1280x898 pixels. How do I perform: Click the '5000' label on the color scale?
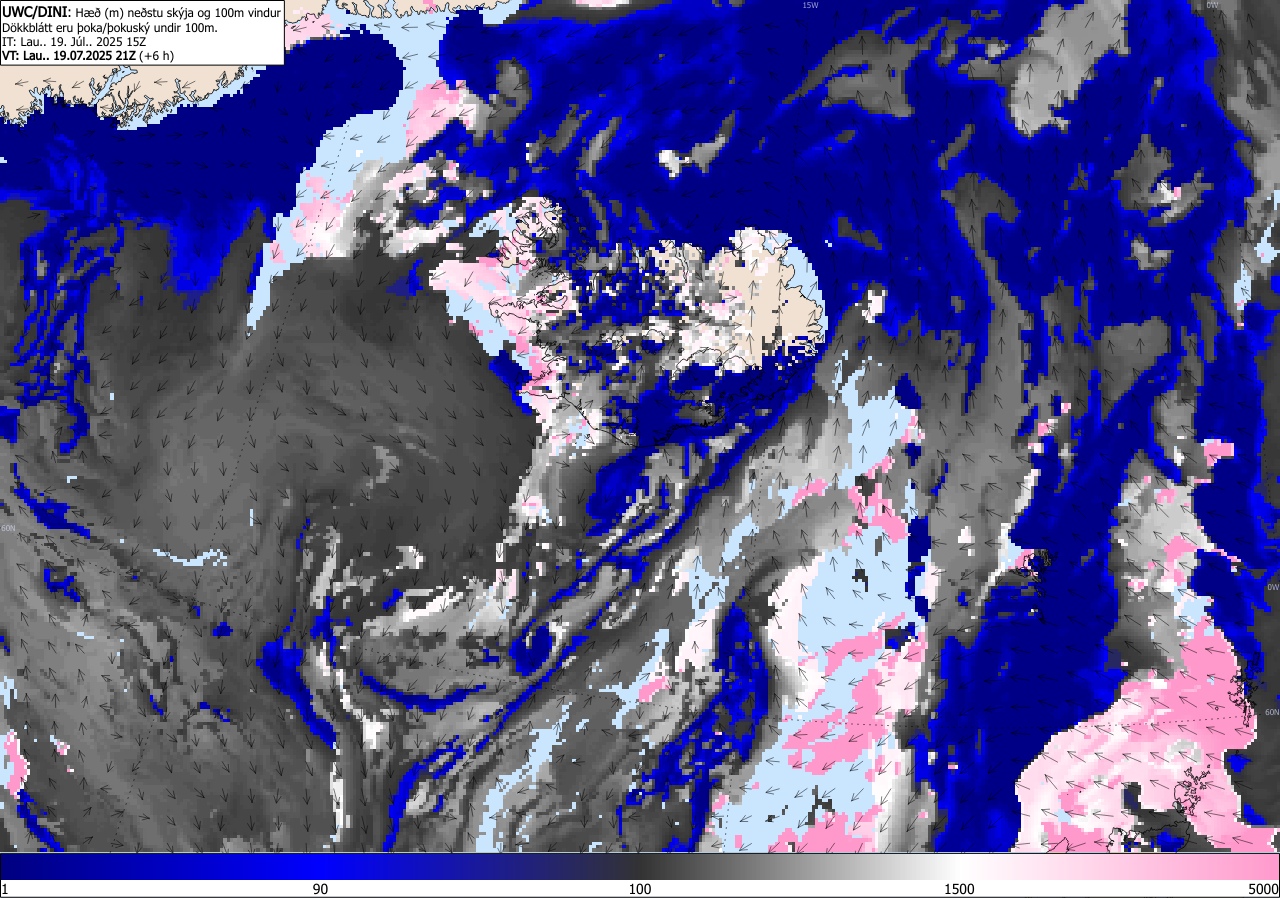click(x=1263, y=889)
